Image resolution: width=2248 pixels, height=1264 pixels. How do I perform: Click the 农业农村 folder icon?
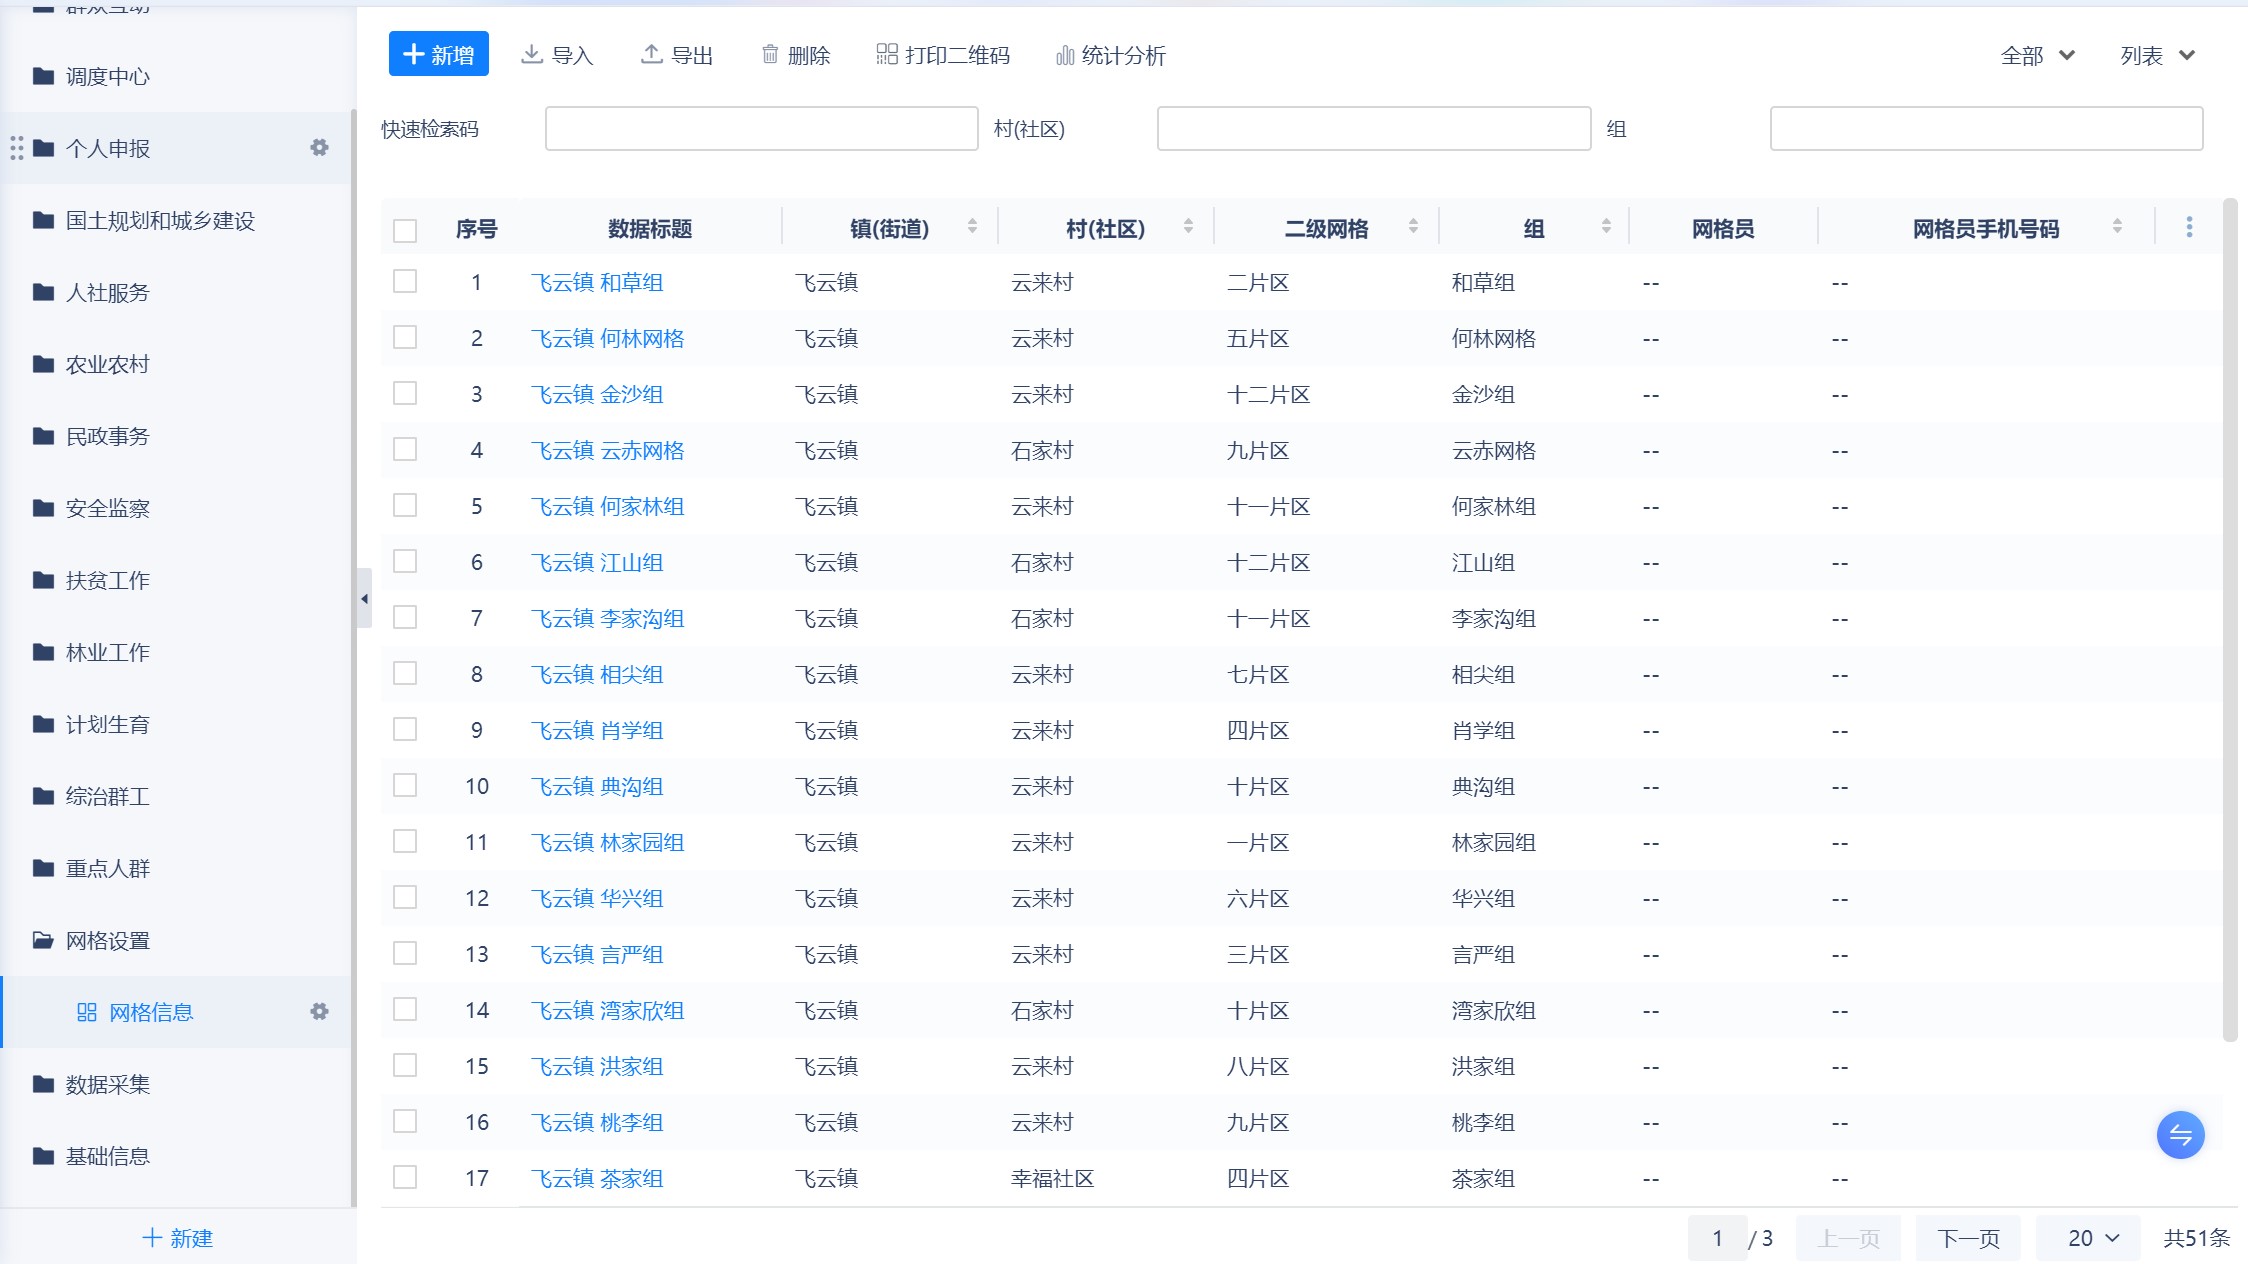point(43,364)
